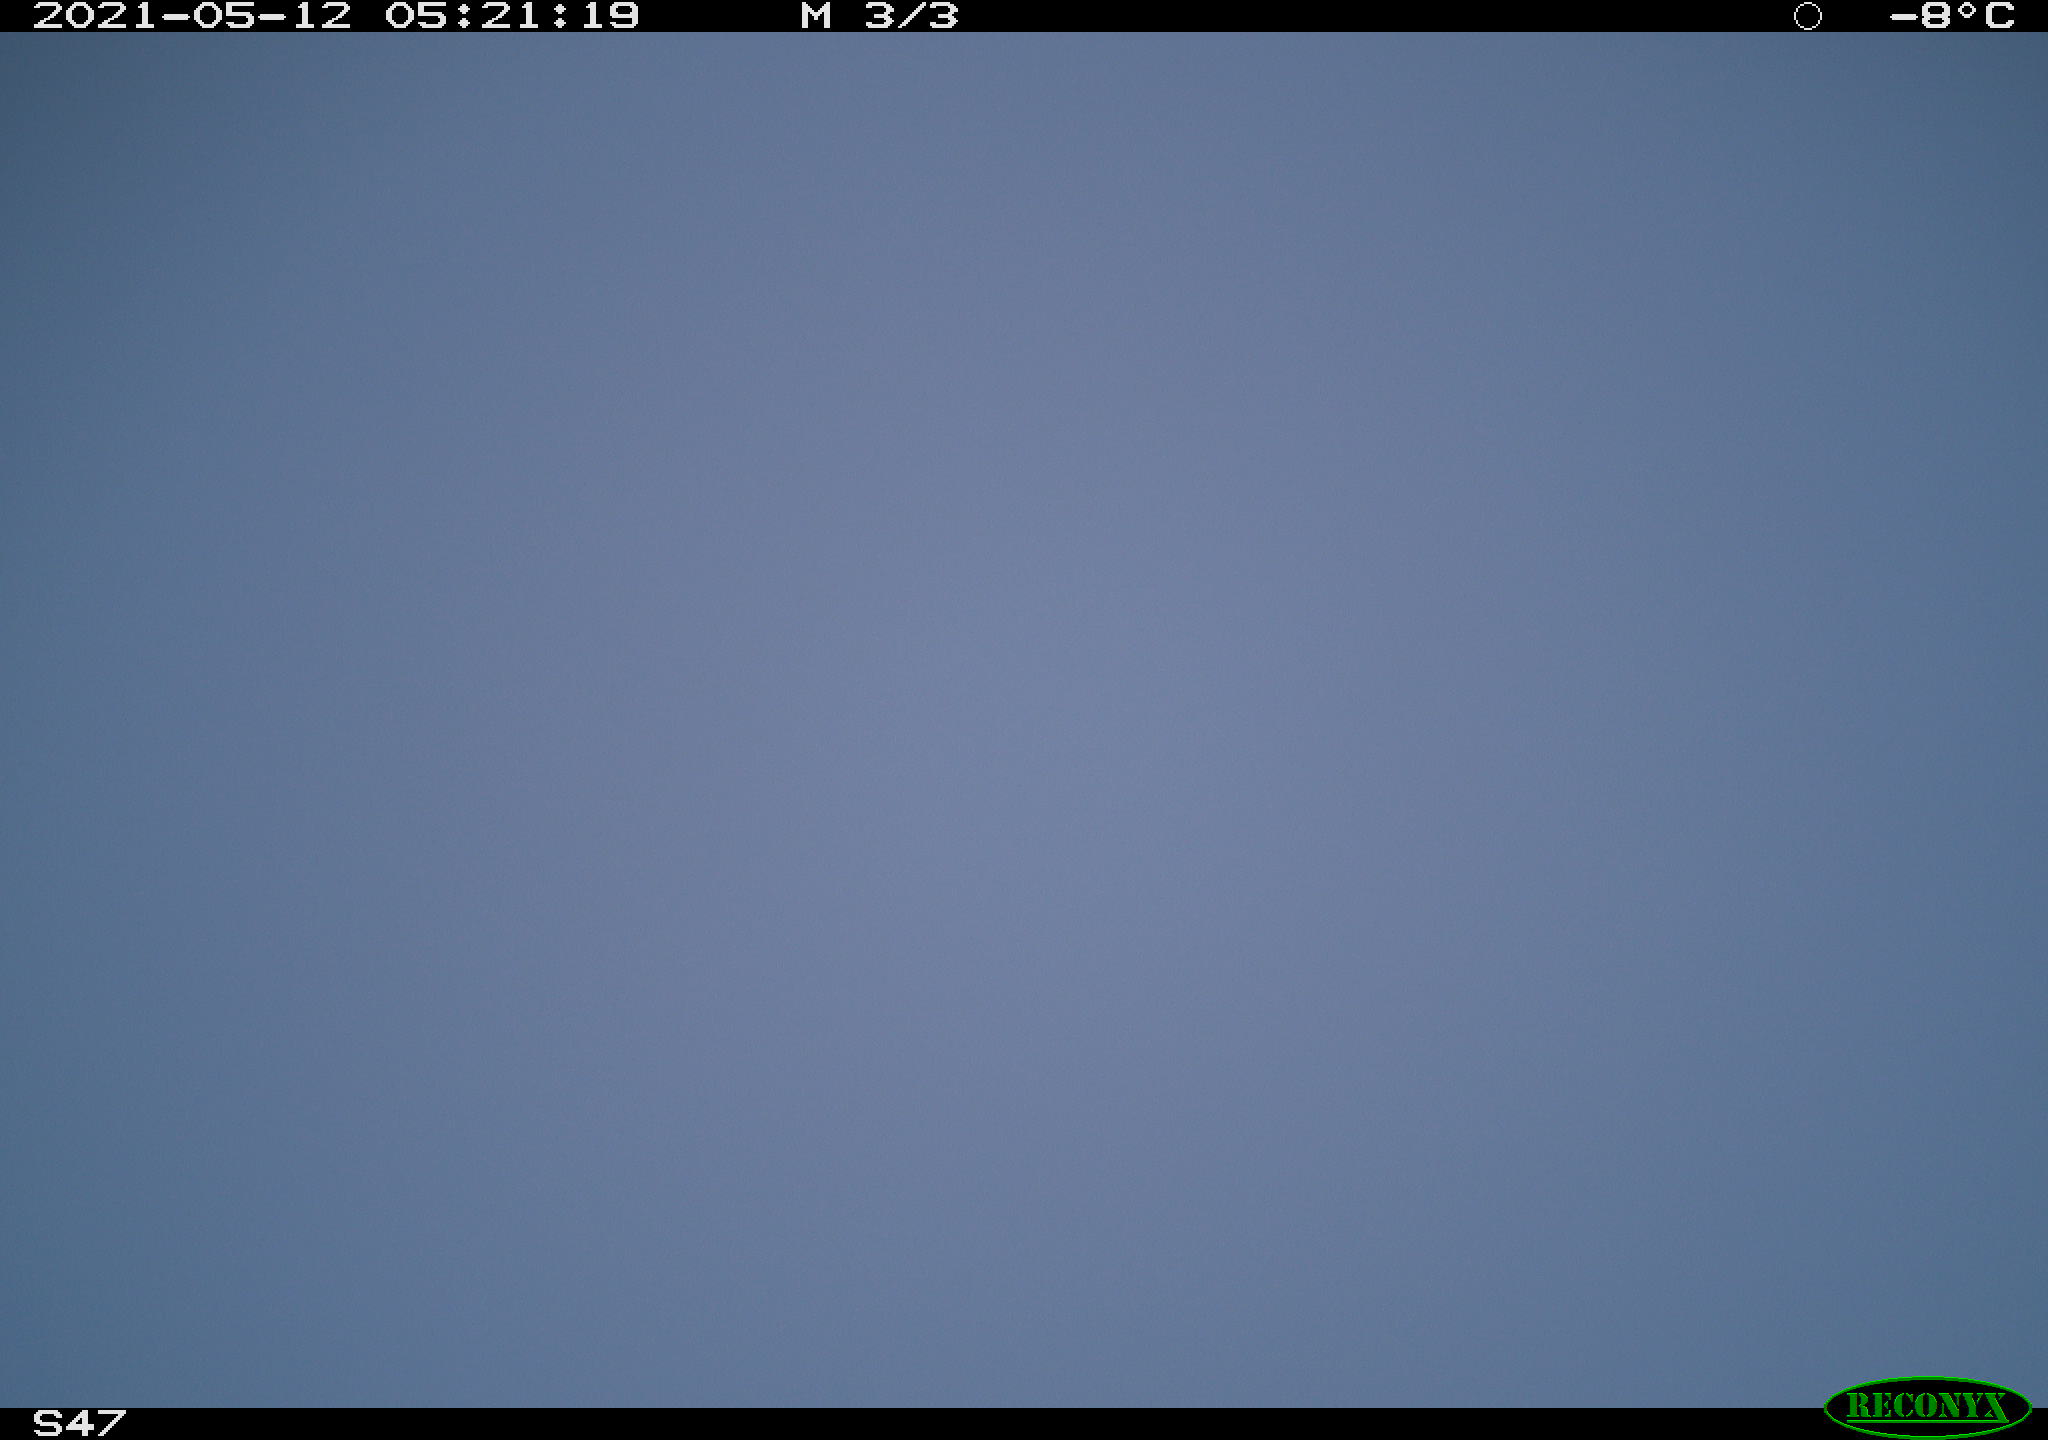Screen dimensions: 2048x1440
Task: Click the center of the blue image
Action: (1024, 720)
